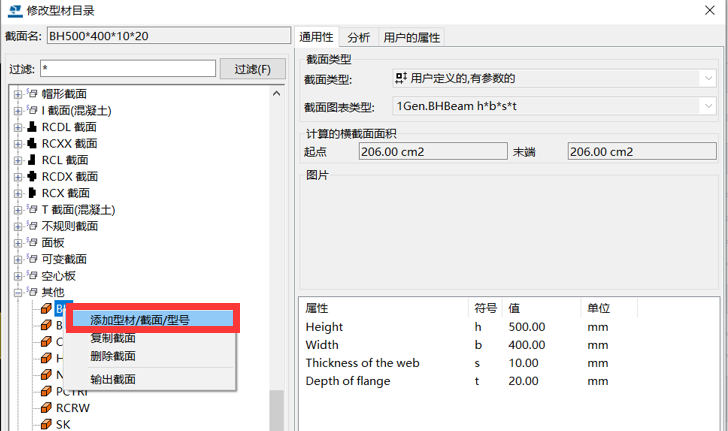
Task: Collapse the 其他 tree node
Action: (18, 293)
